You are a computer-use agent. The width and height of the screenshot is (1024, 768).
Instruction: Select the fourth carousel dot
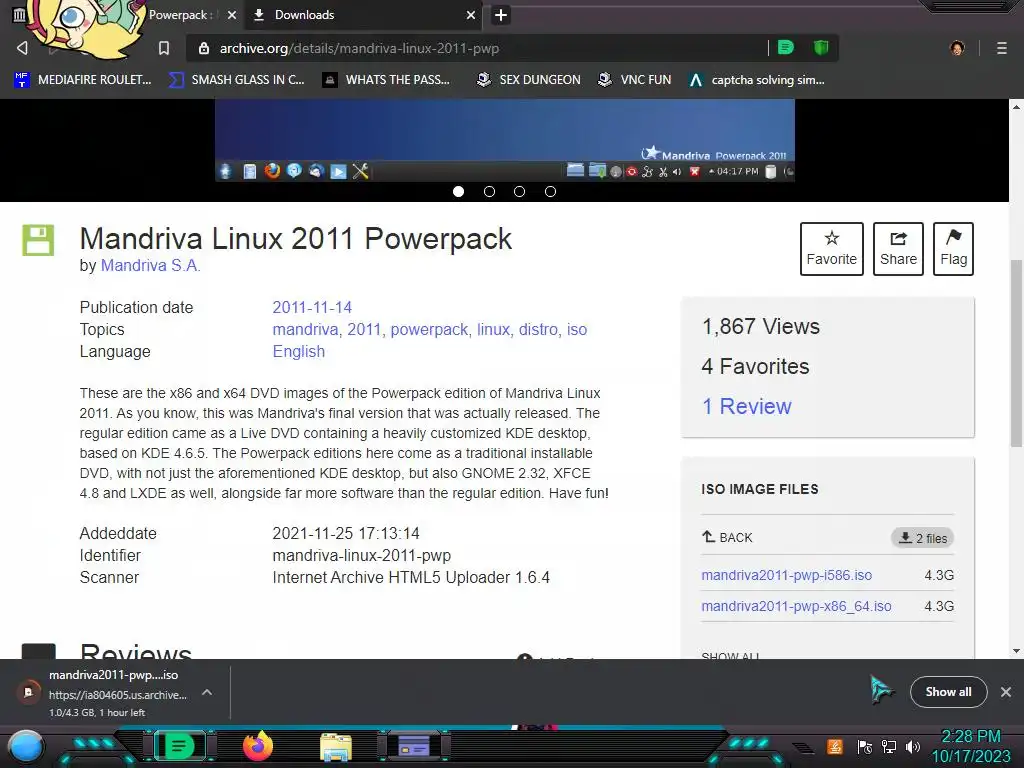(x=551, y=191)
